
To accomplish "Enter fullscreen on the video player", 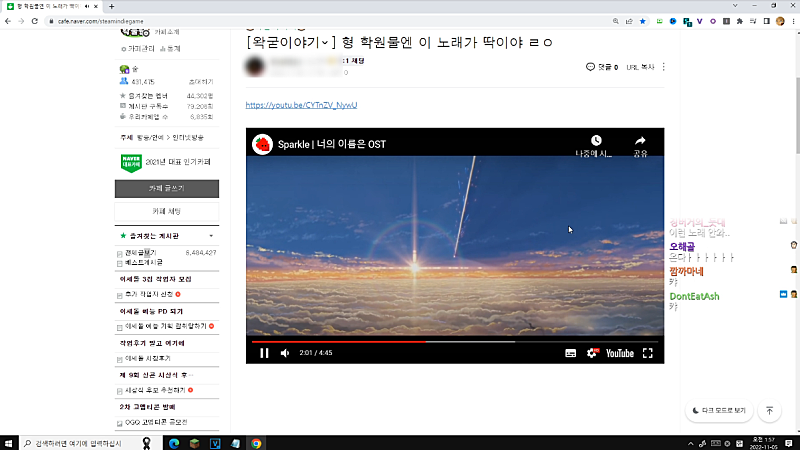I will 648,353.
